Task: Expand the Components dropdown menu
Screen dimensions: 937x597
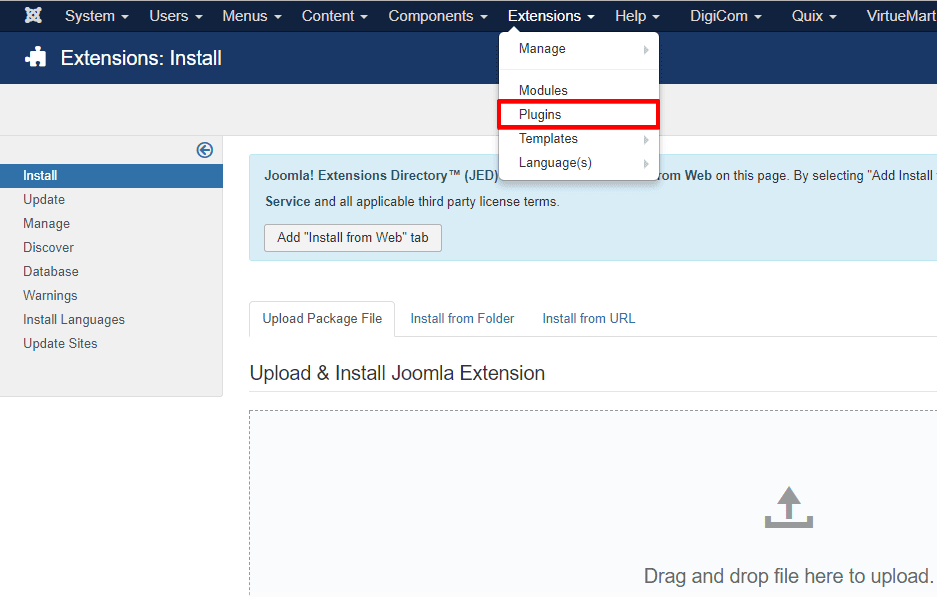Action: coord(437,16)
